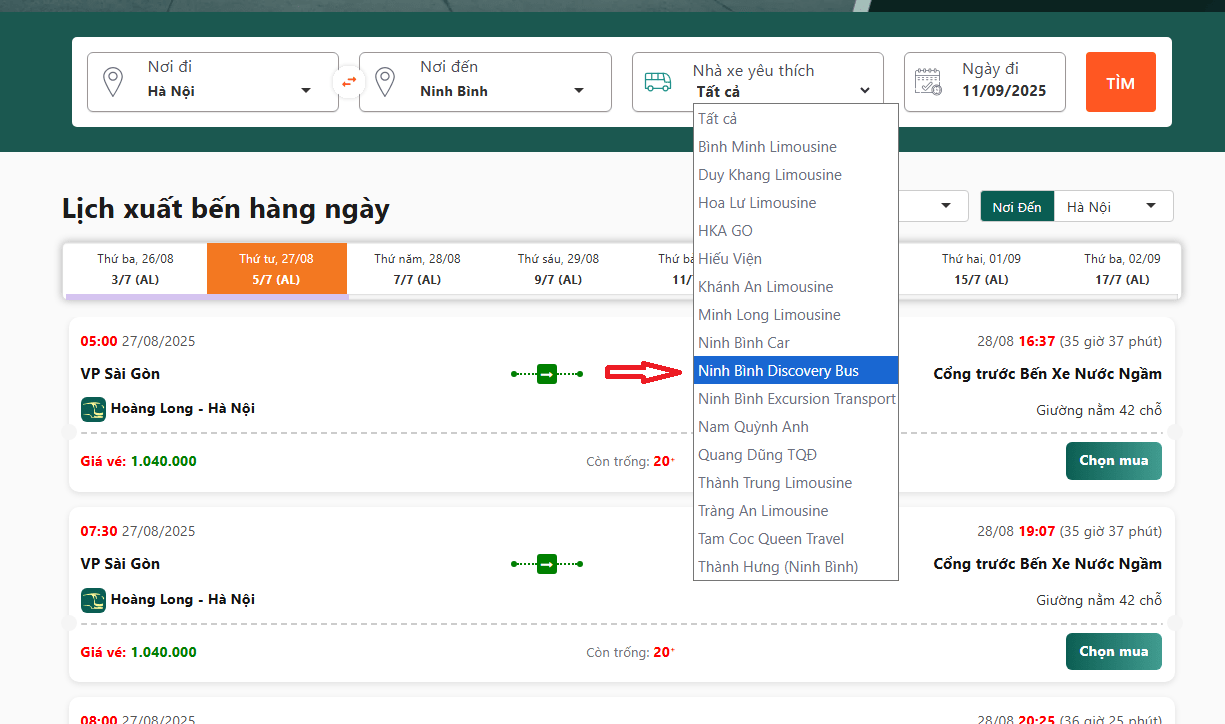This screenshot has height=724, width=1225.
Task: Click Chọn mua for the 05:00 trip
Action: [1113, 461]
